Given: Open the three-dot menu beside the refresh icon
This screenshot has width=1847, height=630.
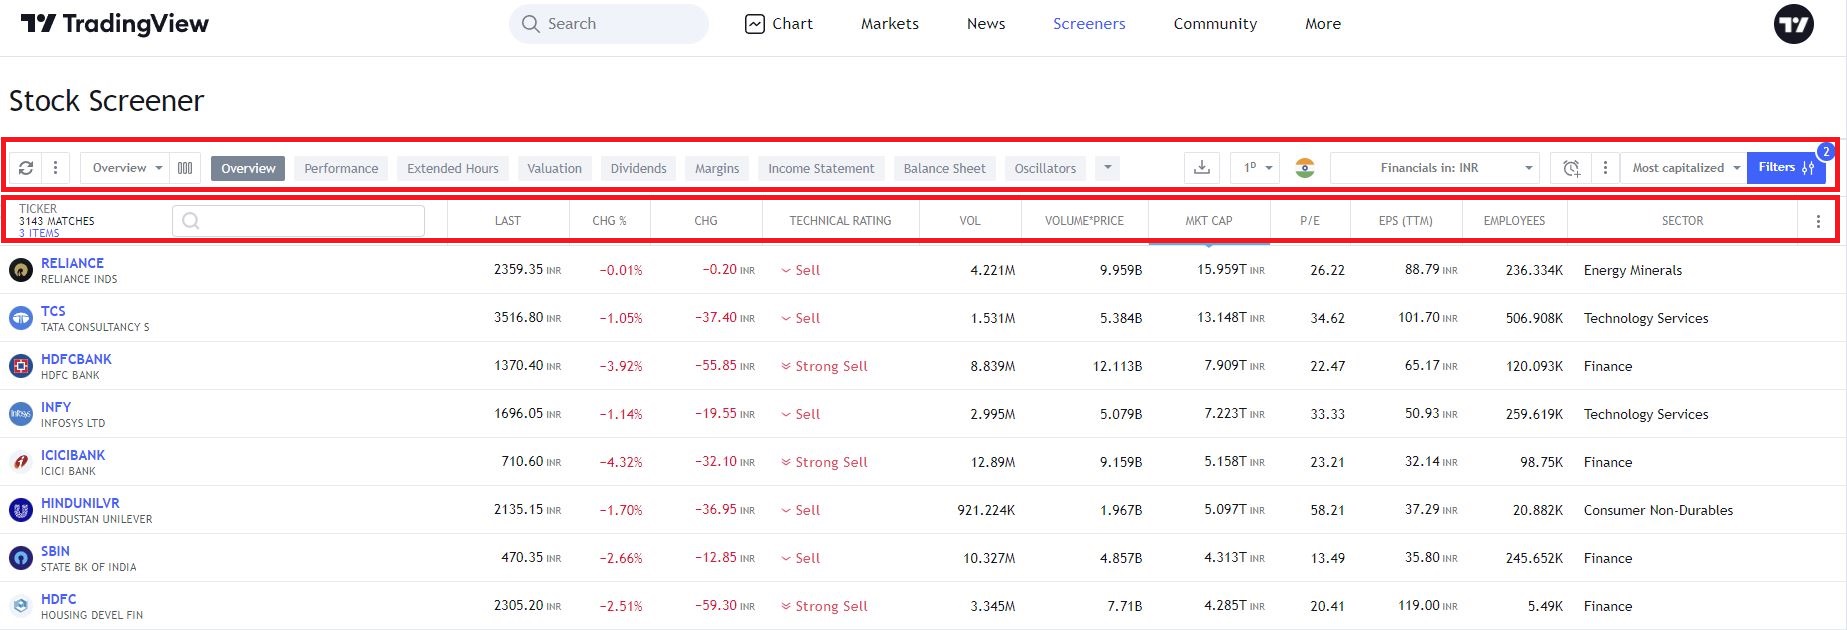Looking at the screenshot, I should [x=56, y=168].
